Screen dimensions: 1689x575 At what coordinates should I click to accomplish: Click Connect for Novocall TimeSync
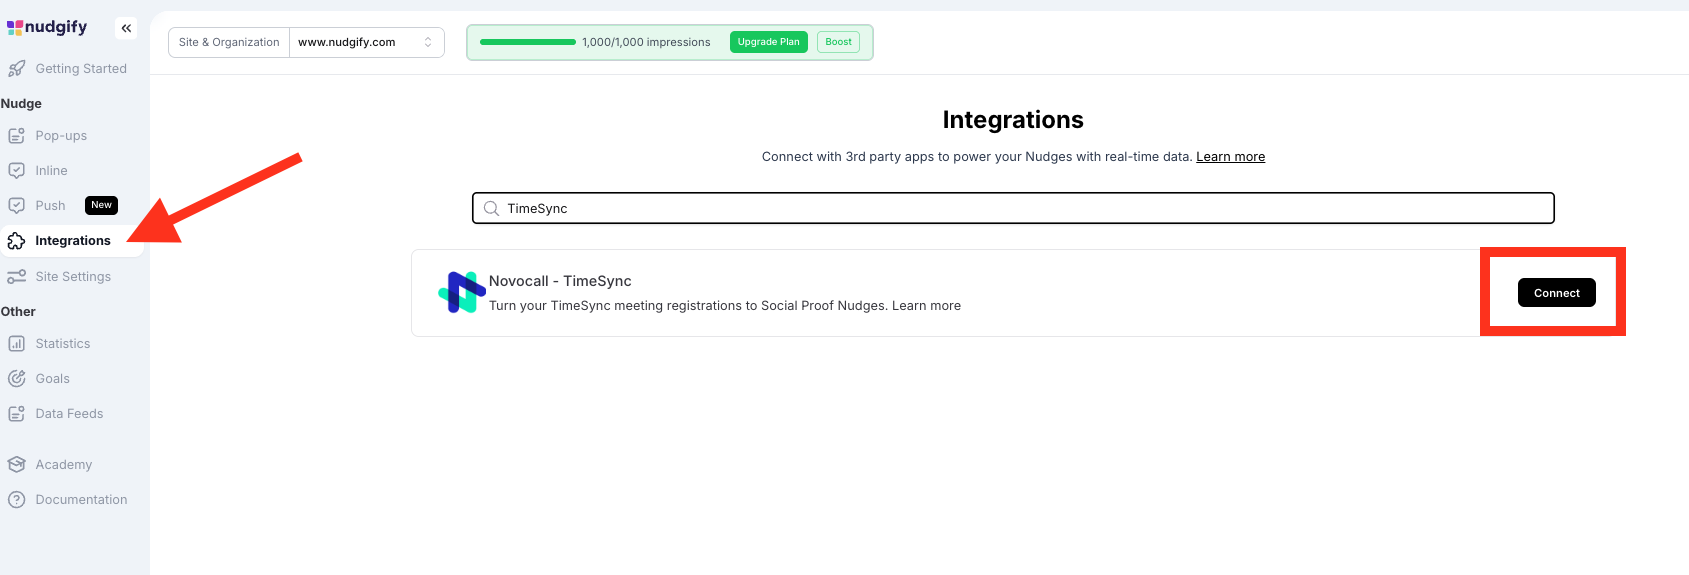(x=1557, y=293)
